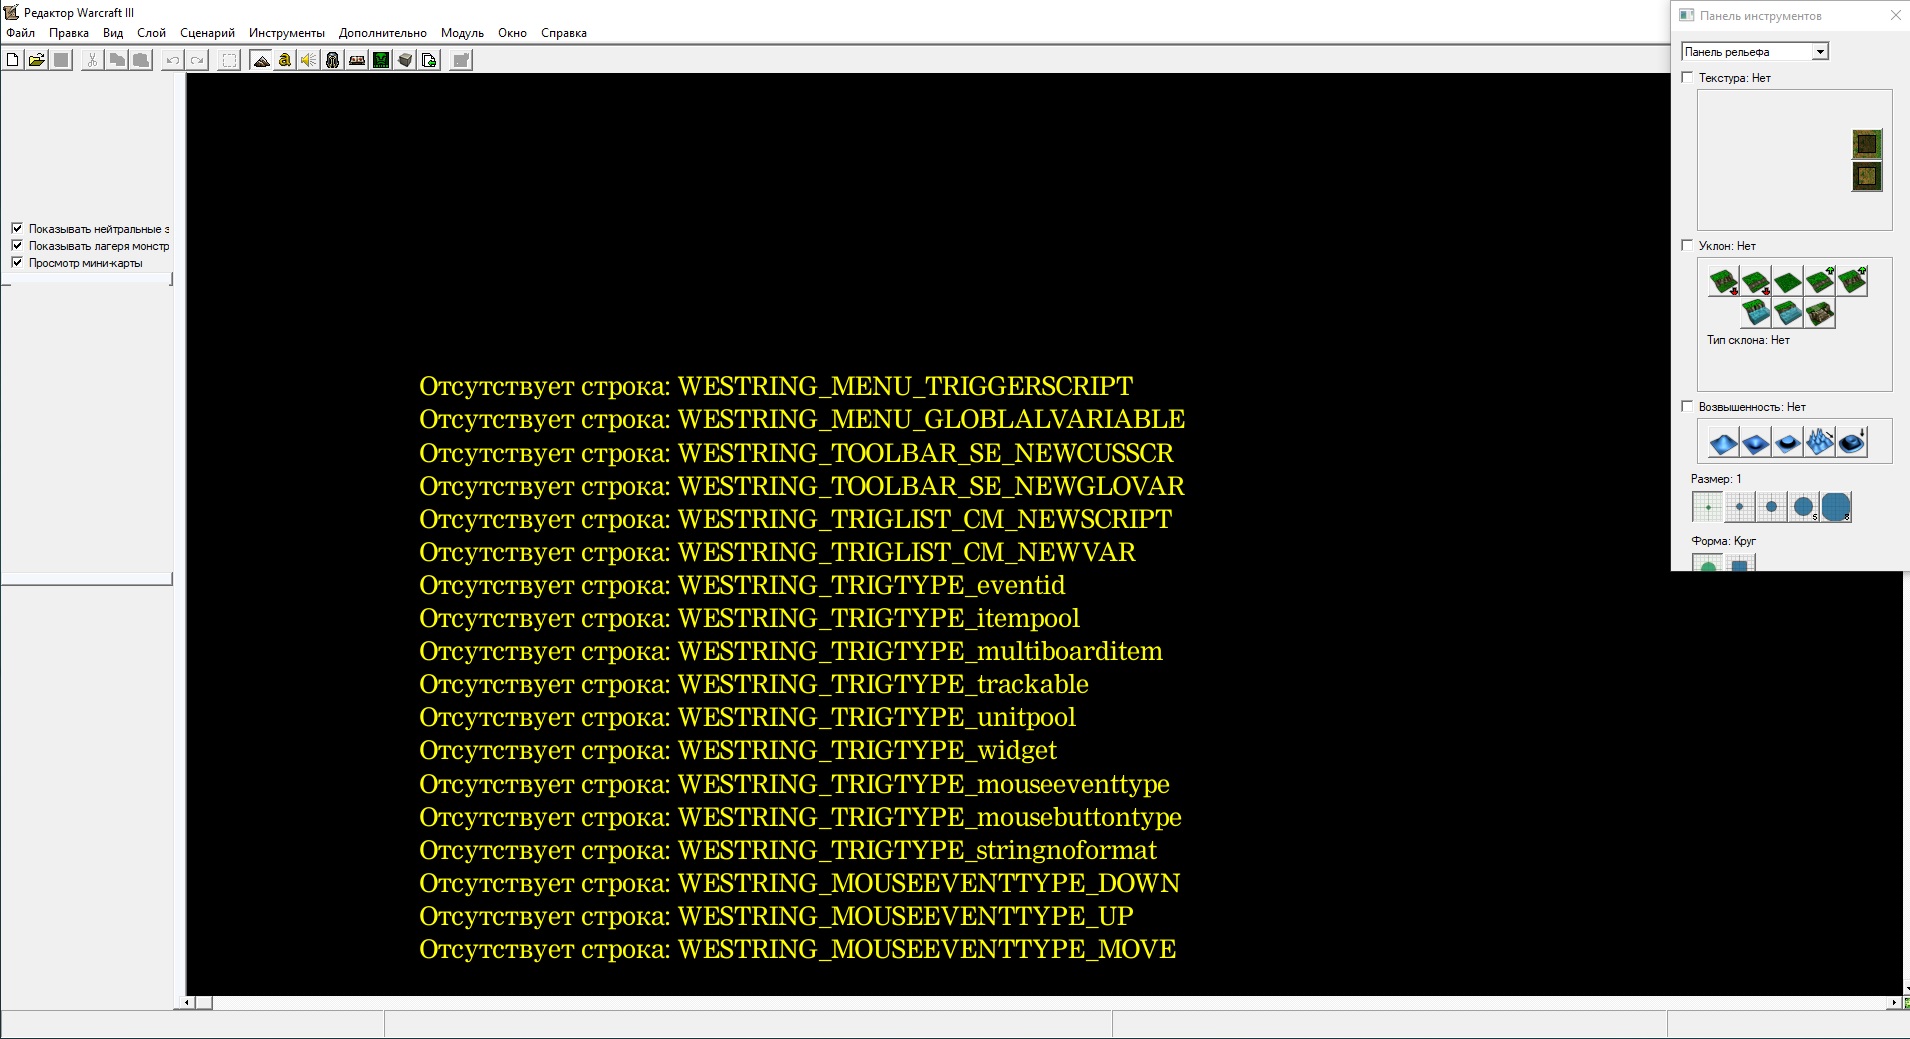Screen dimensions: 1910x1039
Task: Toggle the Текстура checkbox
Action: [1688, 77]
